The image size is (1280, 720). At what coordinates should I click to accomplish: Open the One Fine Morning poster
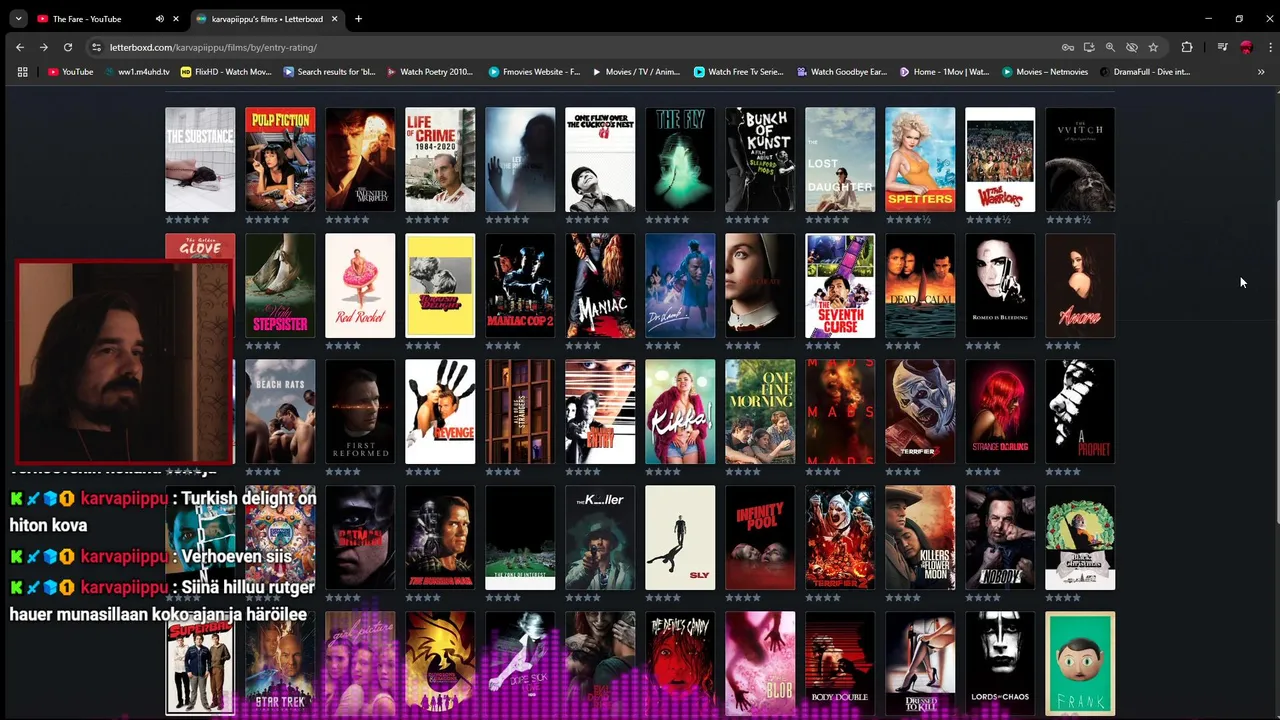click(760, 412)
